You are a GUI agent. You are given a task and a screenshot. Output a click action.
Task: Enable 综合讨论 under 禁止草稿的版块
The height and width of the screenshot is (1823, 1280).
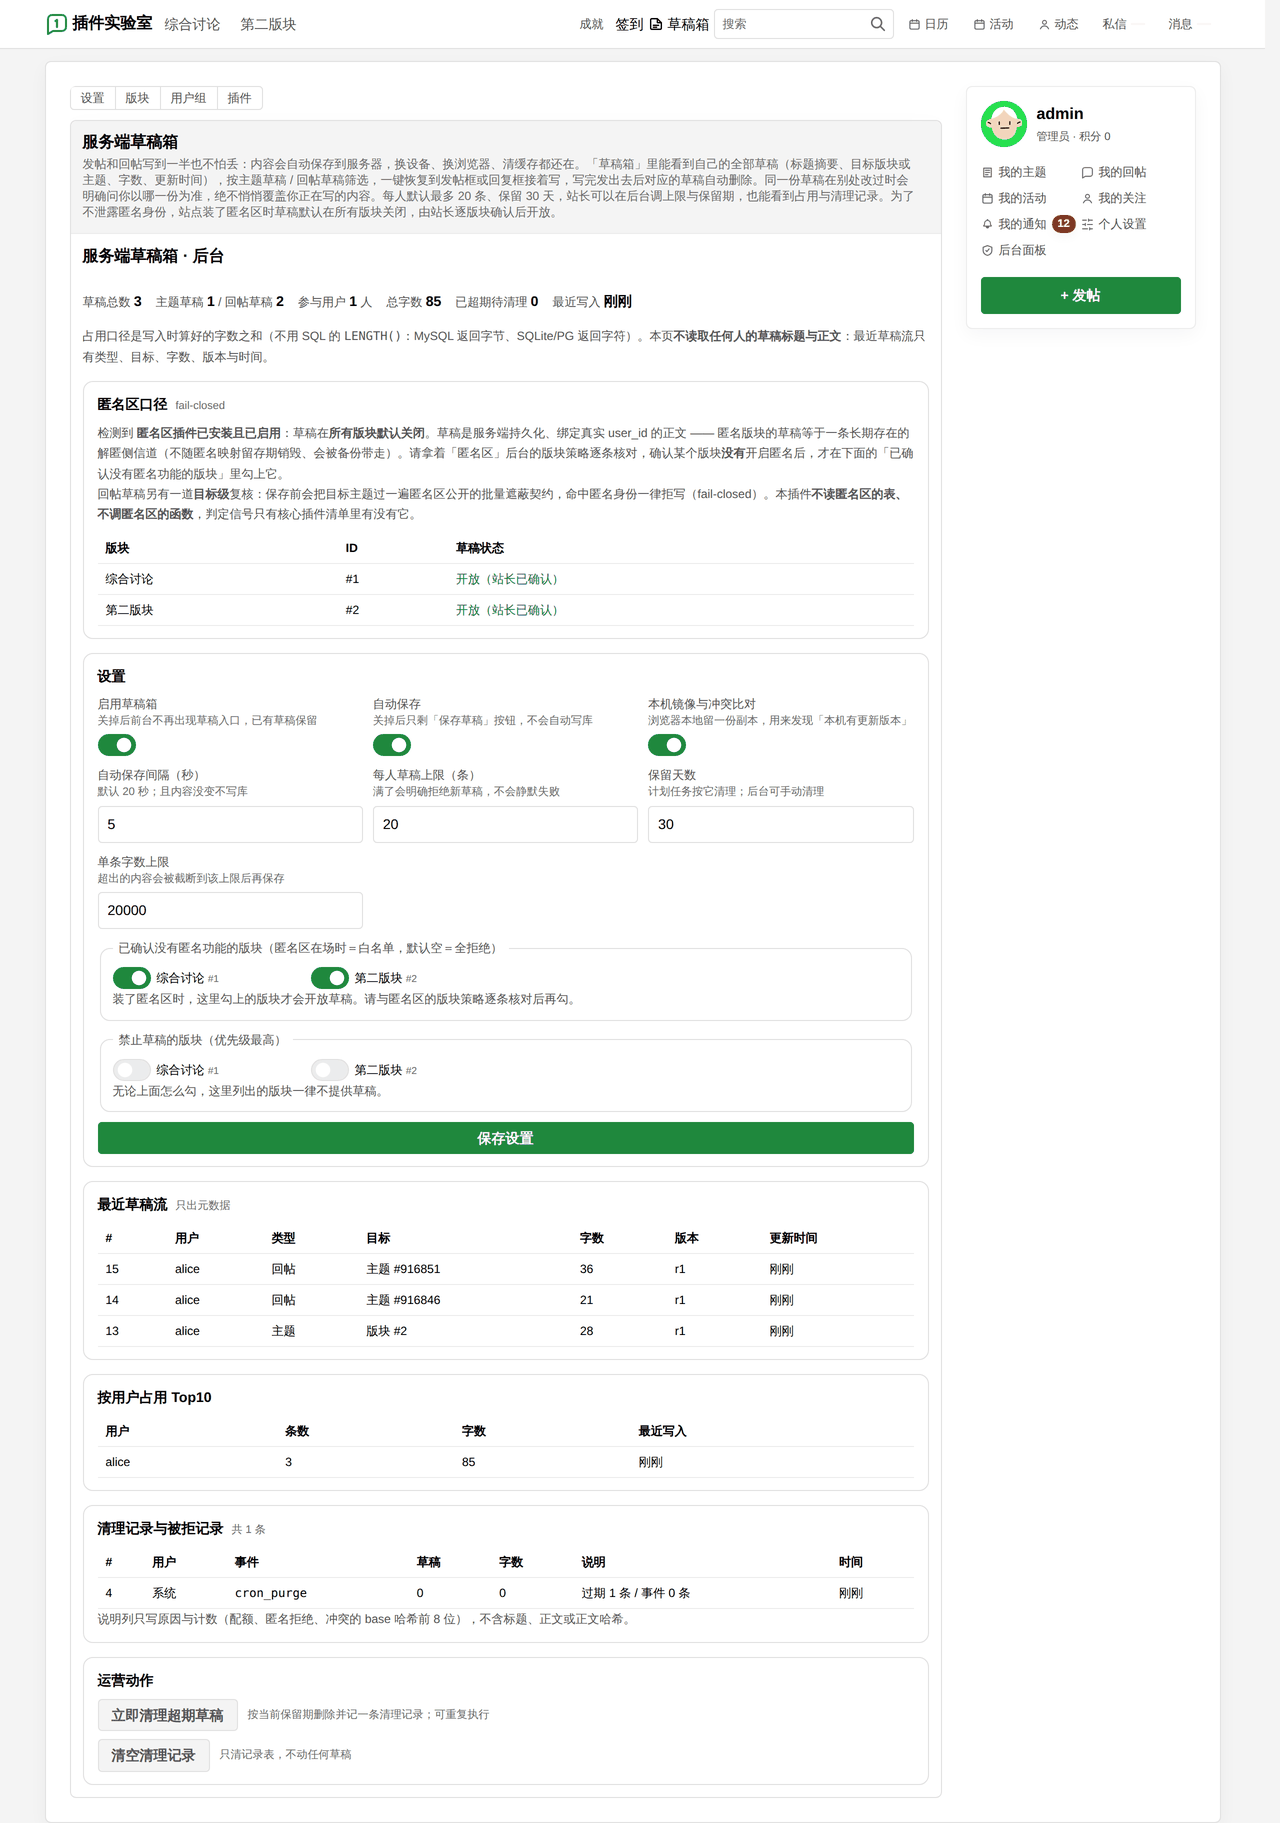pyautogui.click(x=132, y=1070)
